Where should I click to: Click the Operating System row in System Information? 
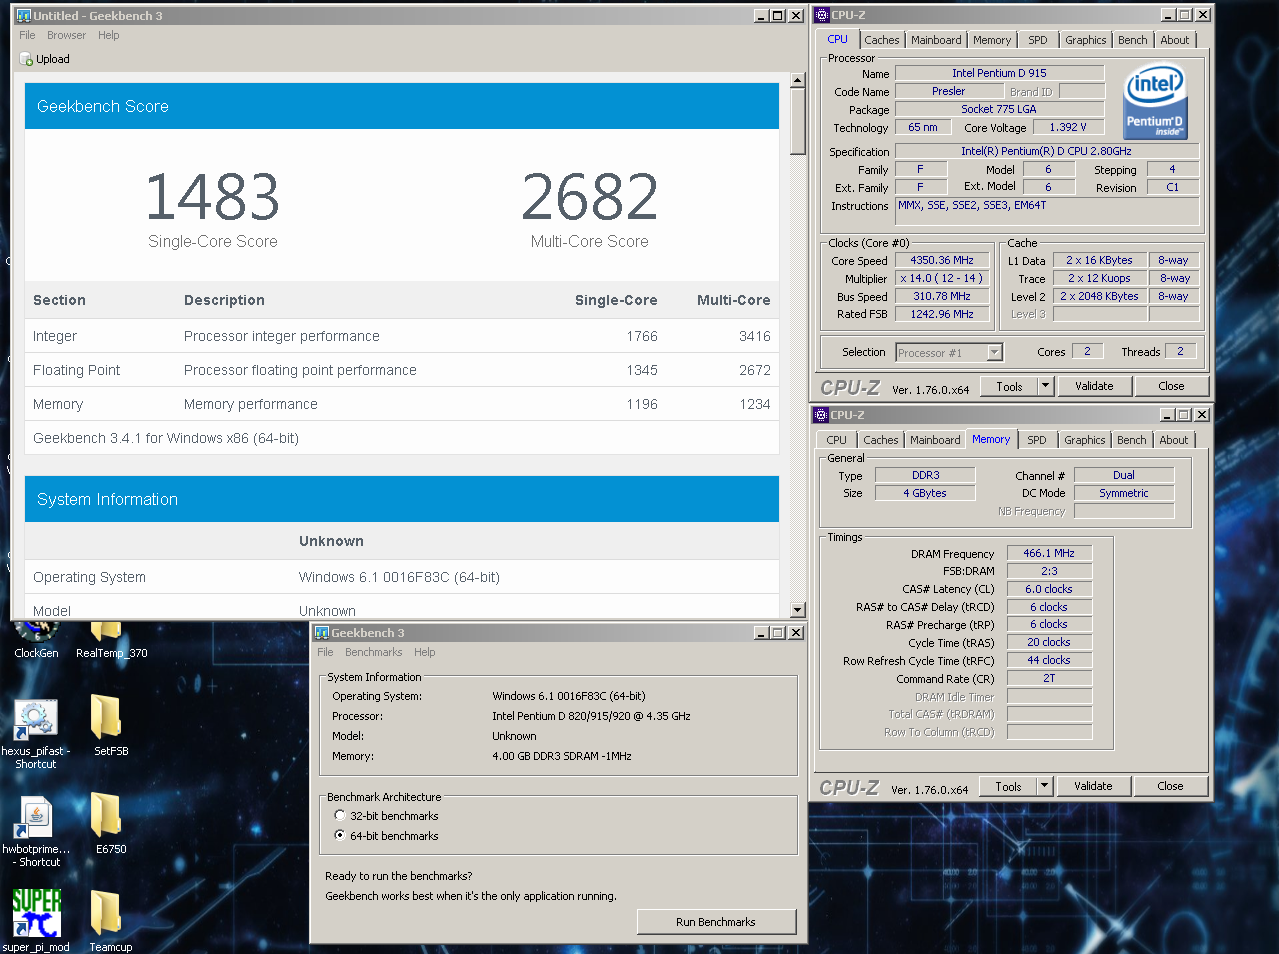coord(402,577)
